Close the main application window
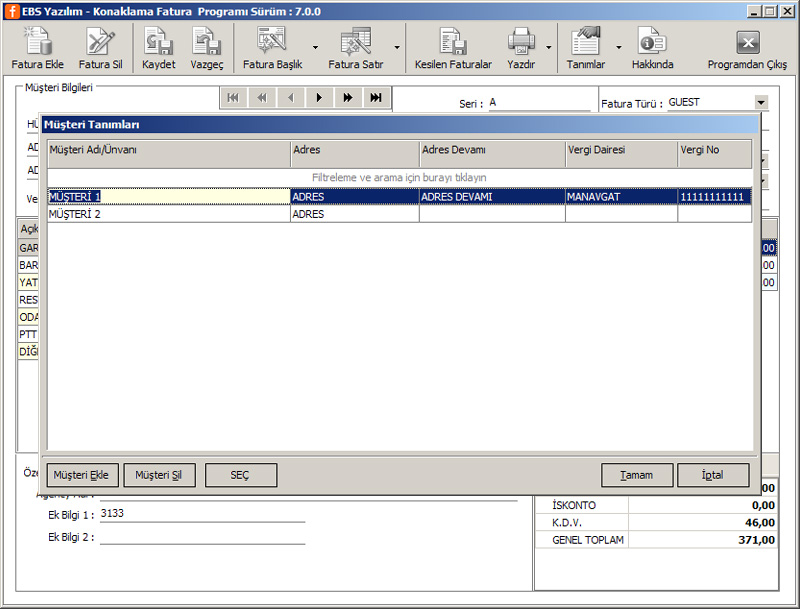The height and width of the screenshot is (609, 800). point(787,11)
